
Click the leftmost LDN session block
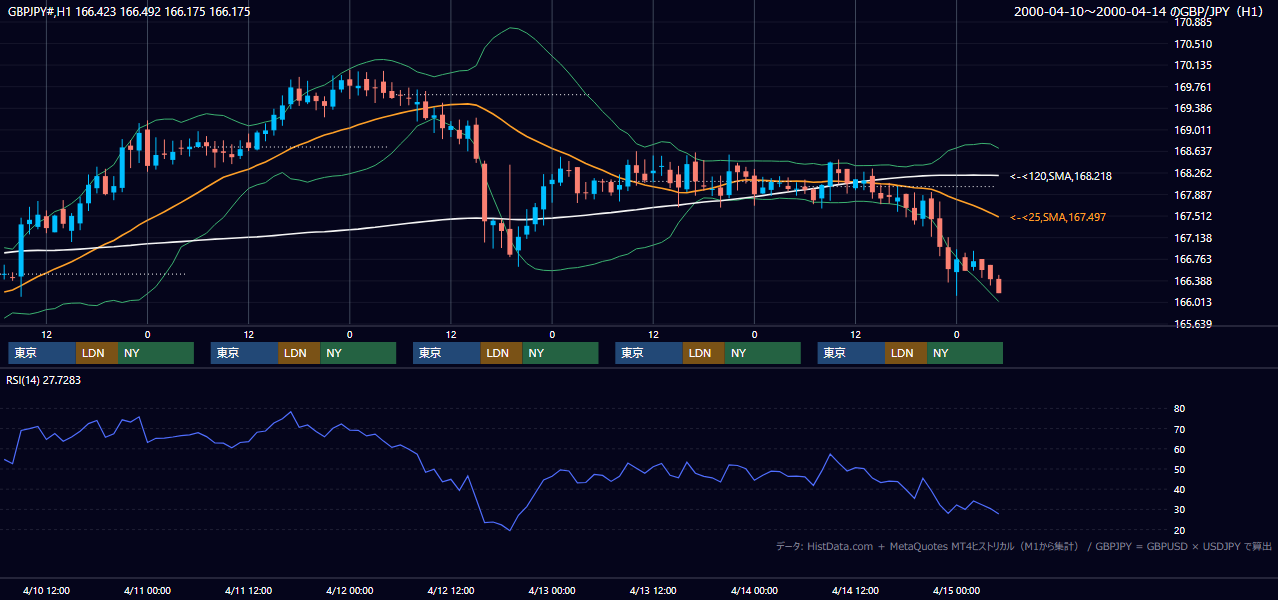tap(96, 353)
